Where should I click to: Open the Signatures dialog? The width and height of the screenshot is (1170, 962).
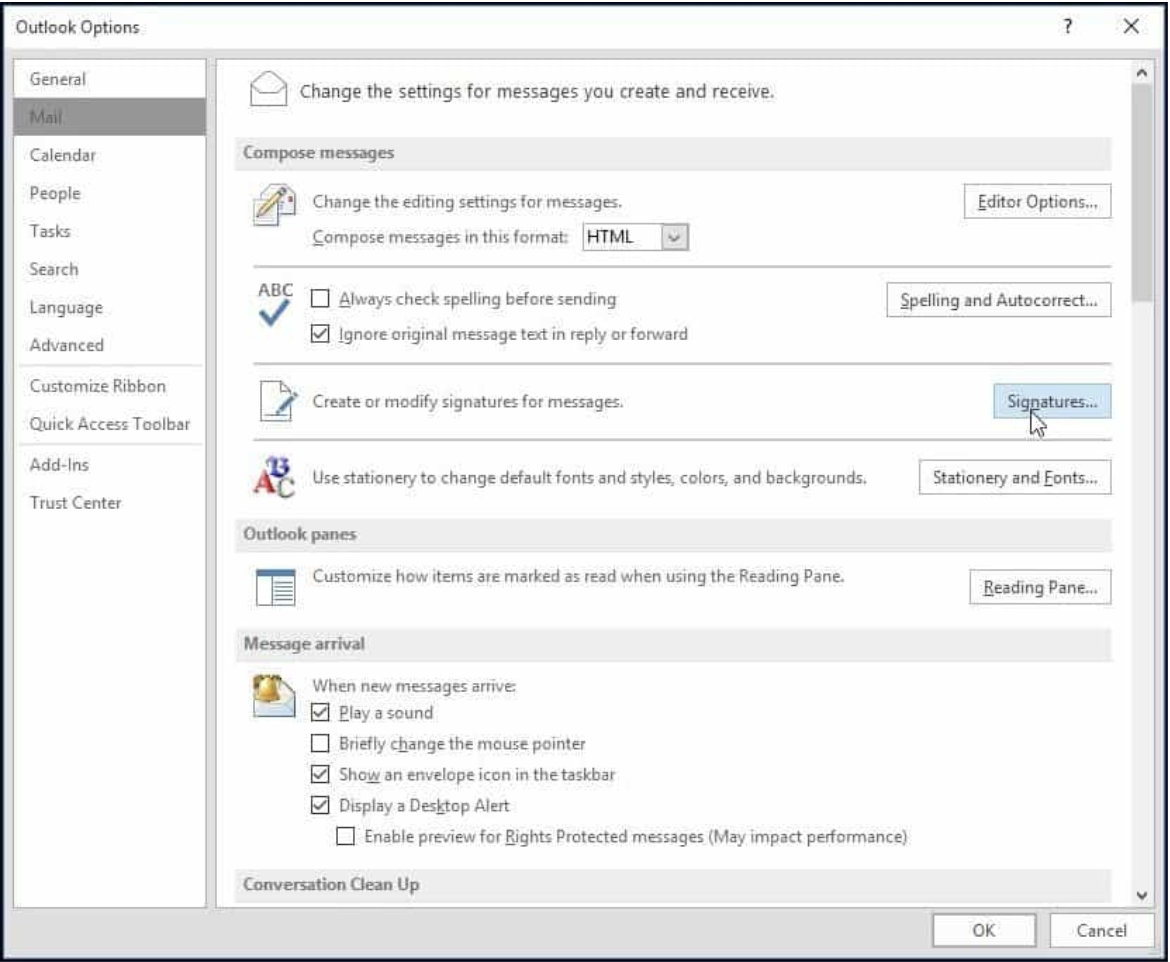coord(1052,402)
